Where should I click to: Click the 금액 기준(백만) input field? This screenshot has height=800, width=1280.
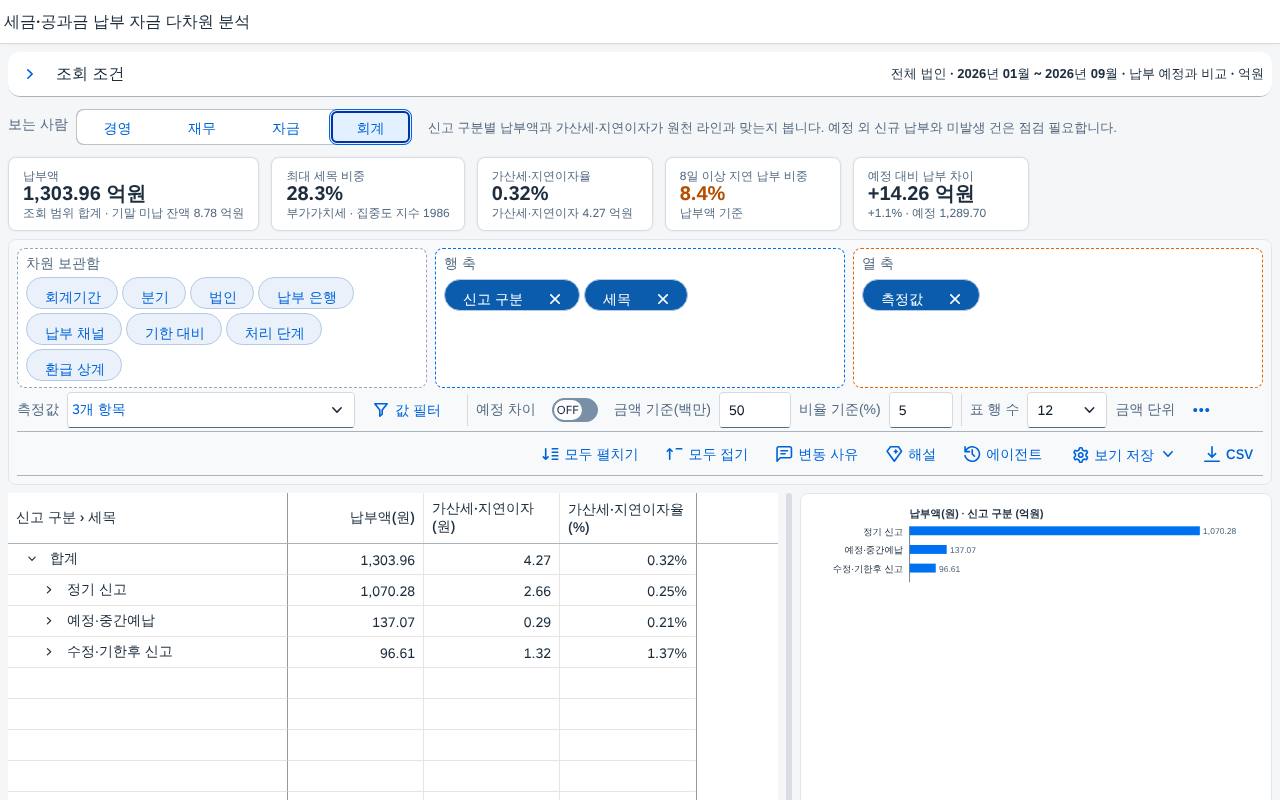755,410
